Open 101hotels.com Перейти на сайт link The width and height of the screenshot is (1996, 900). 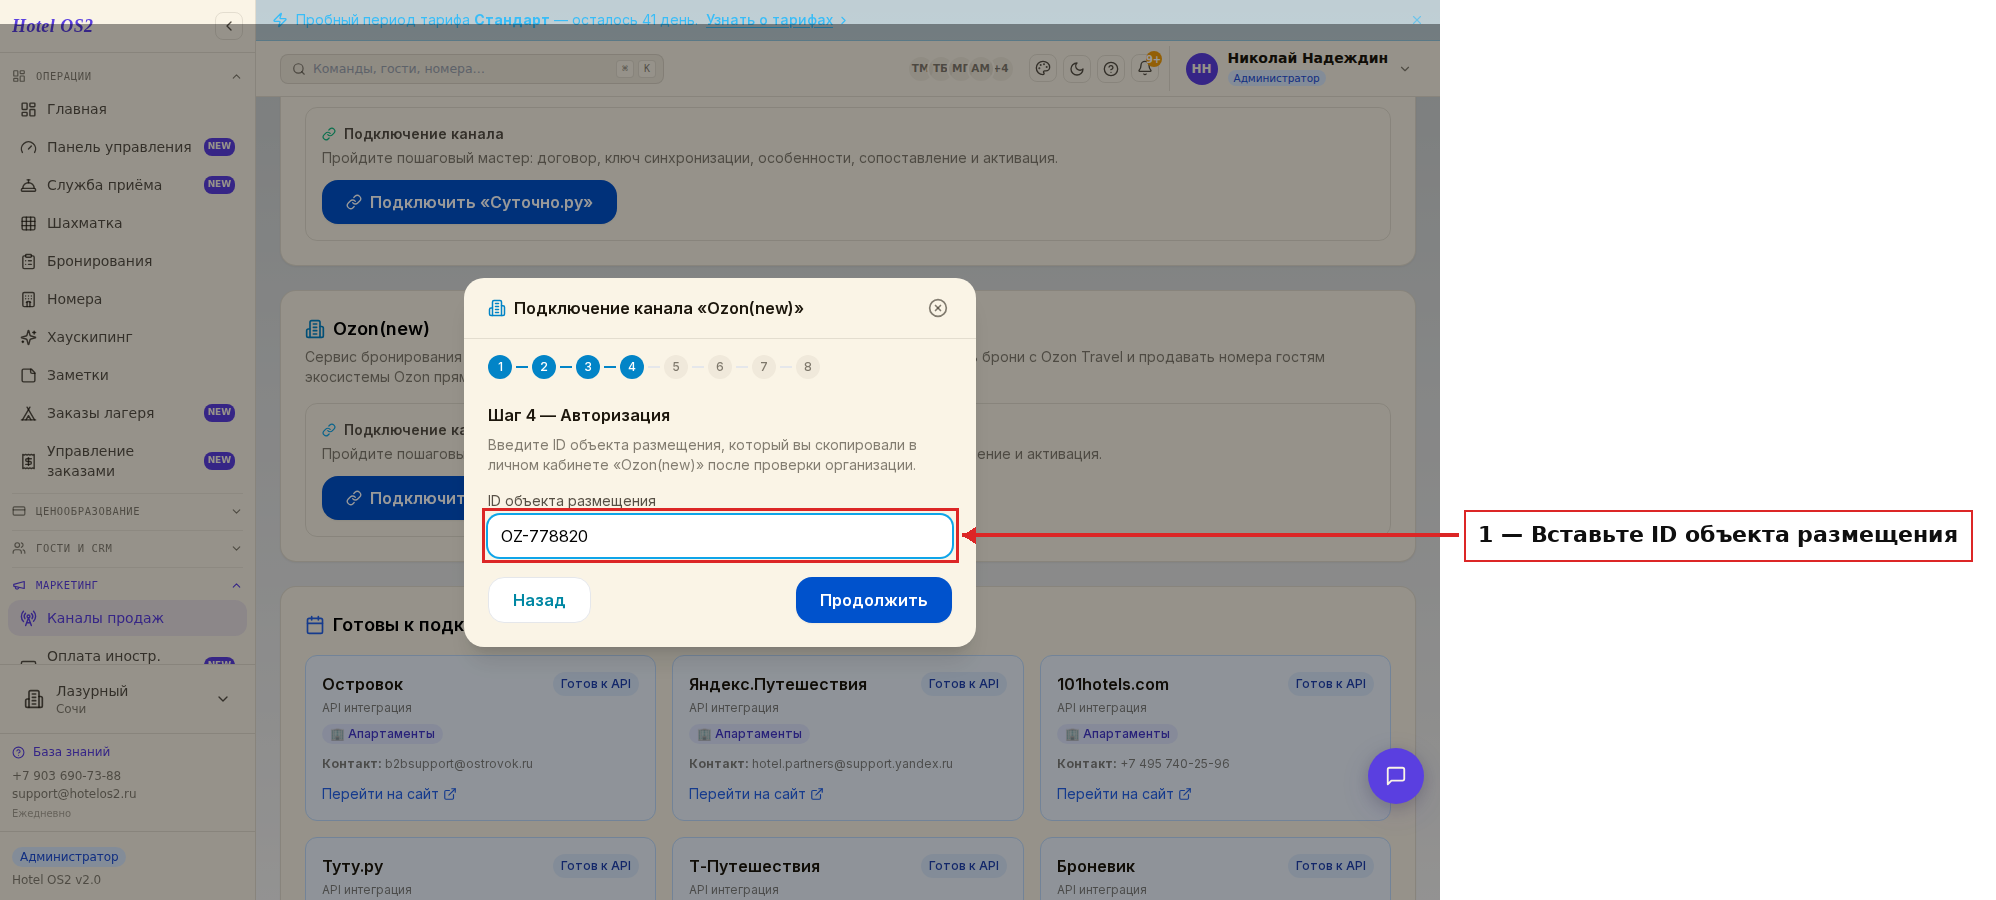pos(1124,794)
